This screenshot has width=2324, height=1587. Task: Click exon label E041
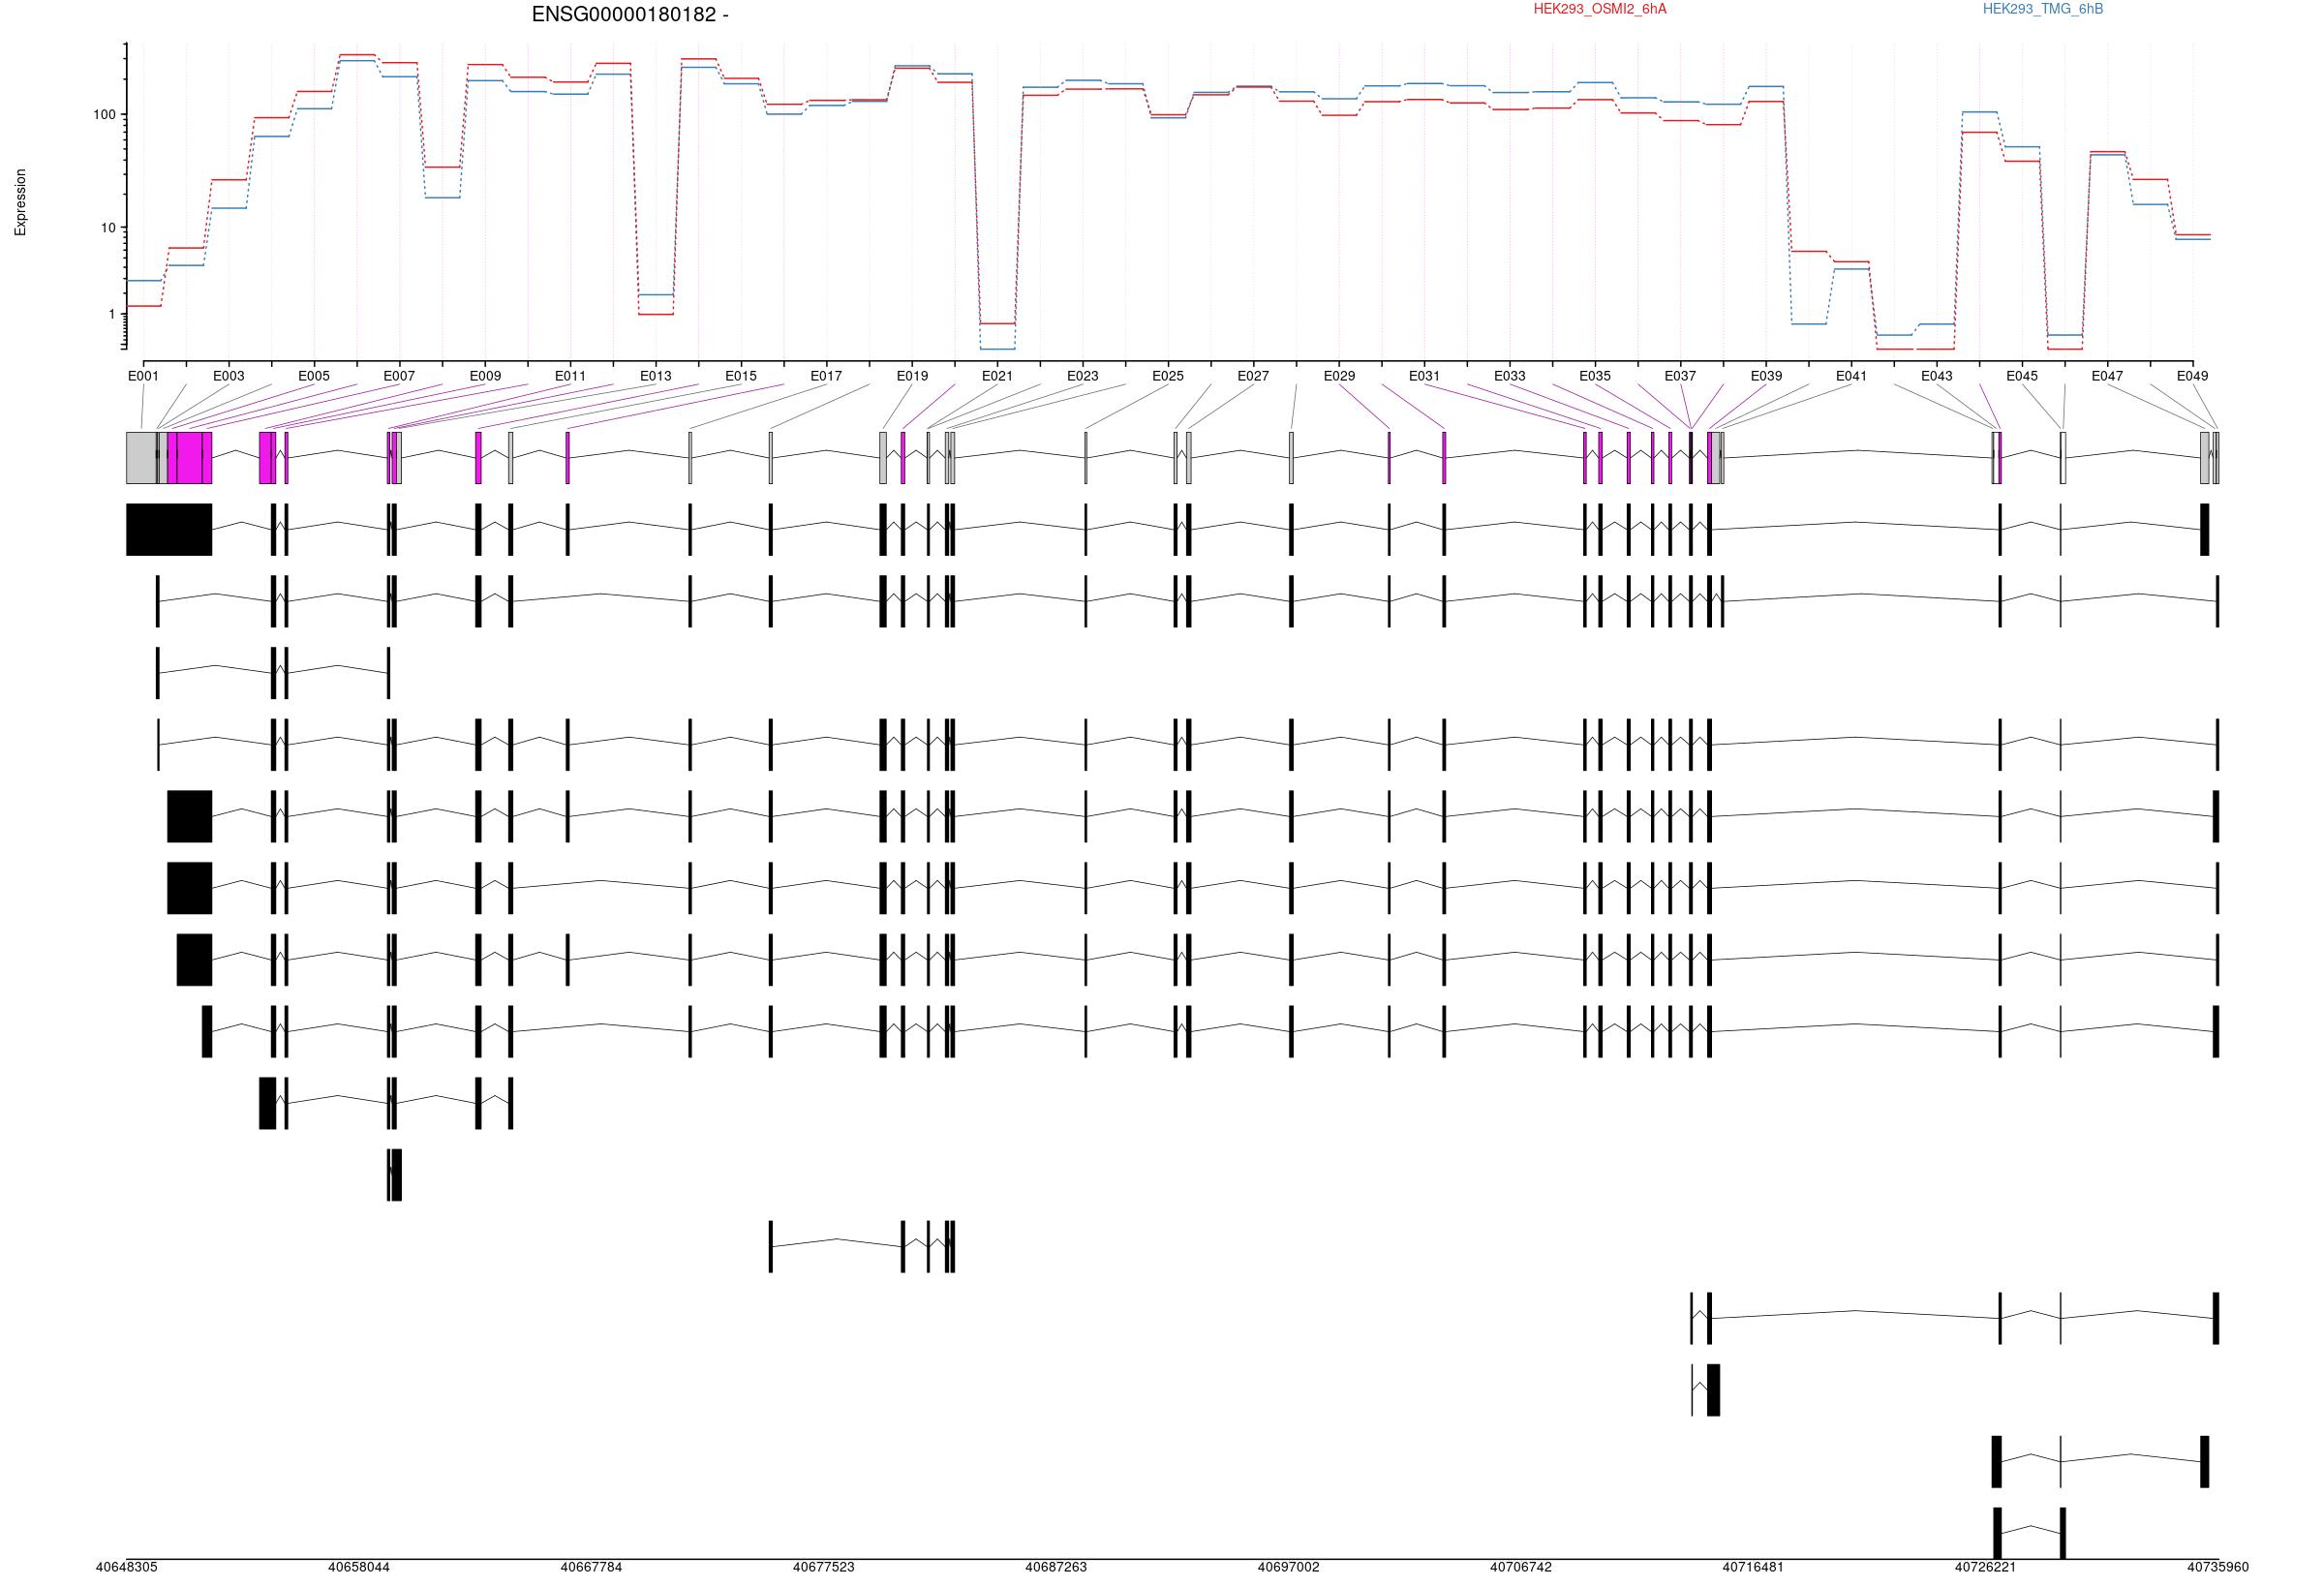coord(1851,376)
